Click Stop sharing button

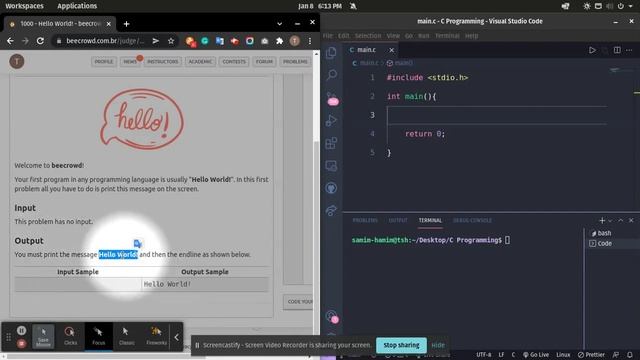401,345
